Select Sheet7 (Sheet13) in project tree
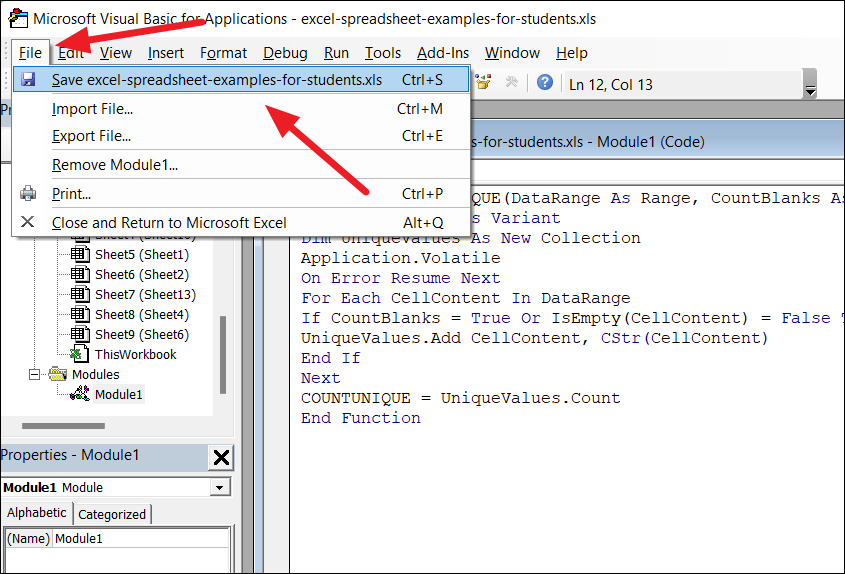 tap(146, 294)
